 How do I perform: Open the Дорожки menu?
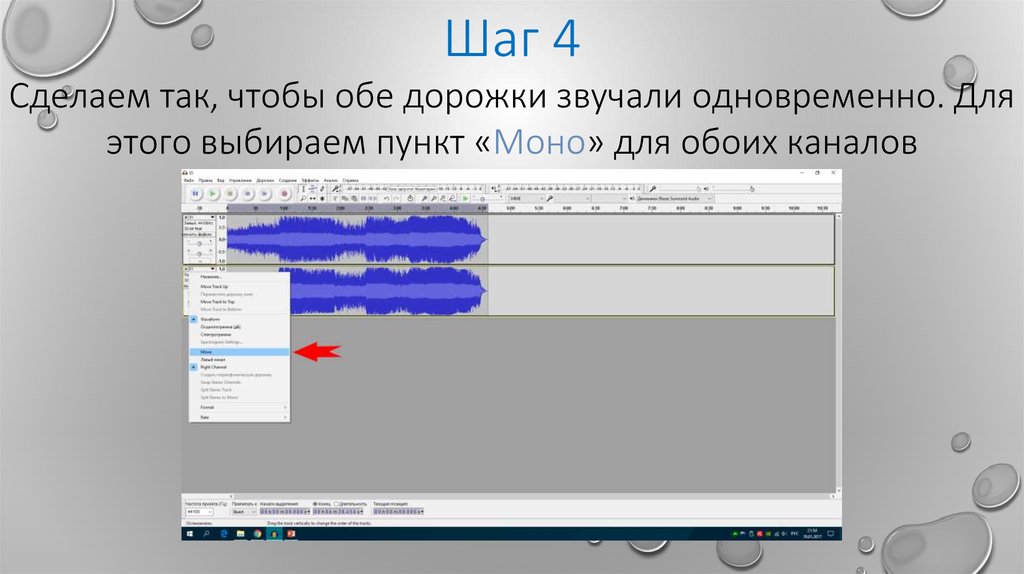coord(265,180)
